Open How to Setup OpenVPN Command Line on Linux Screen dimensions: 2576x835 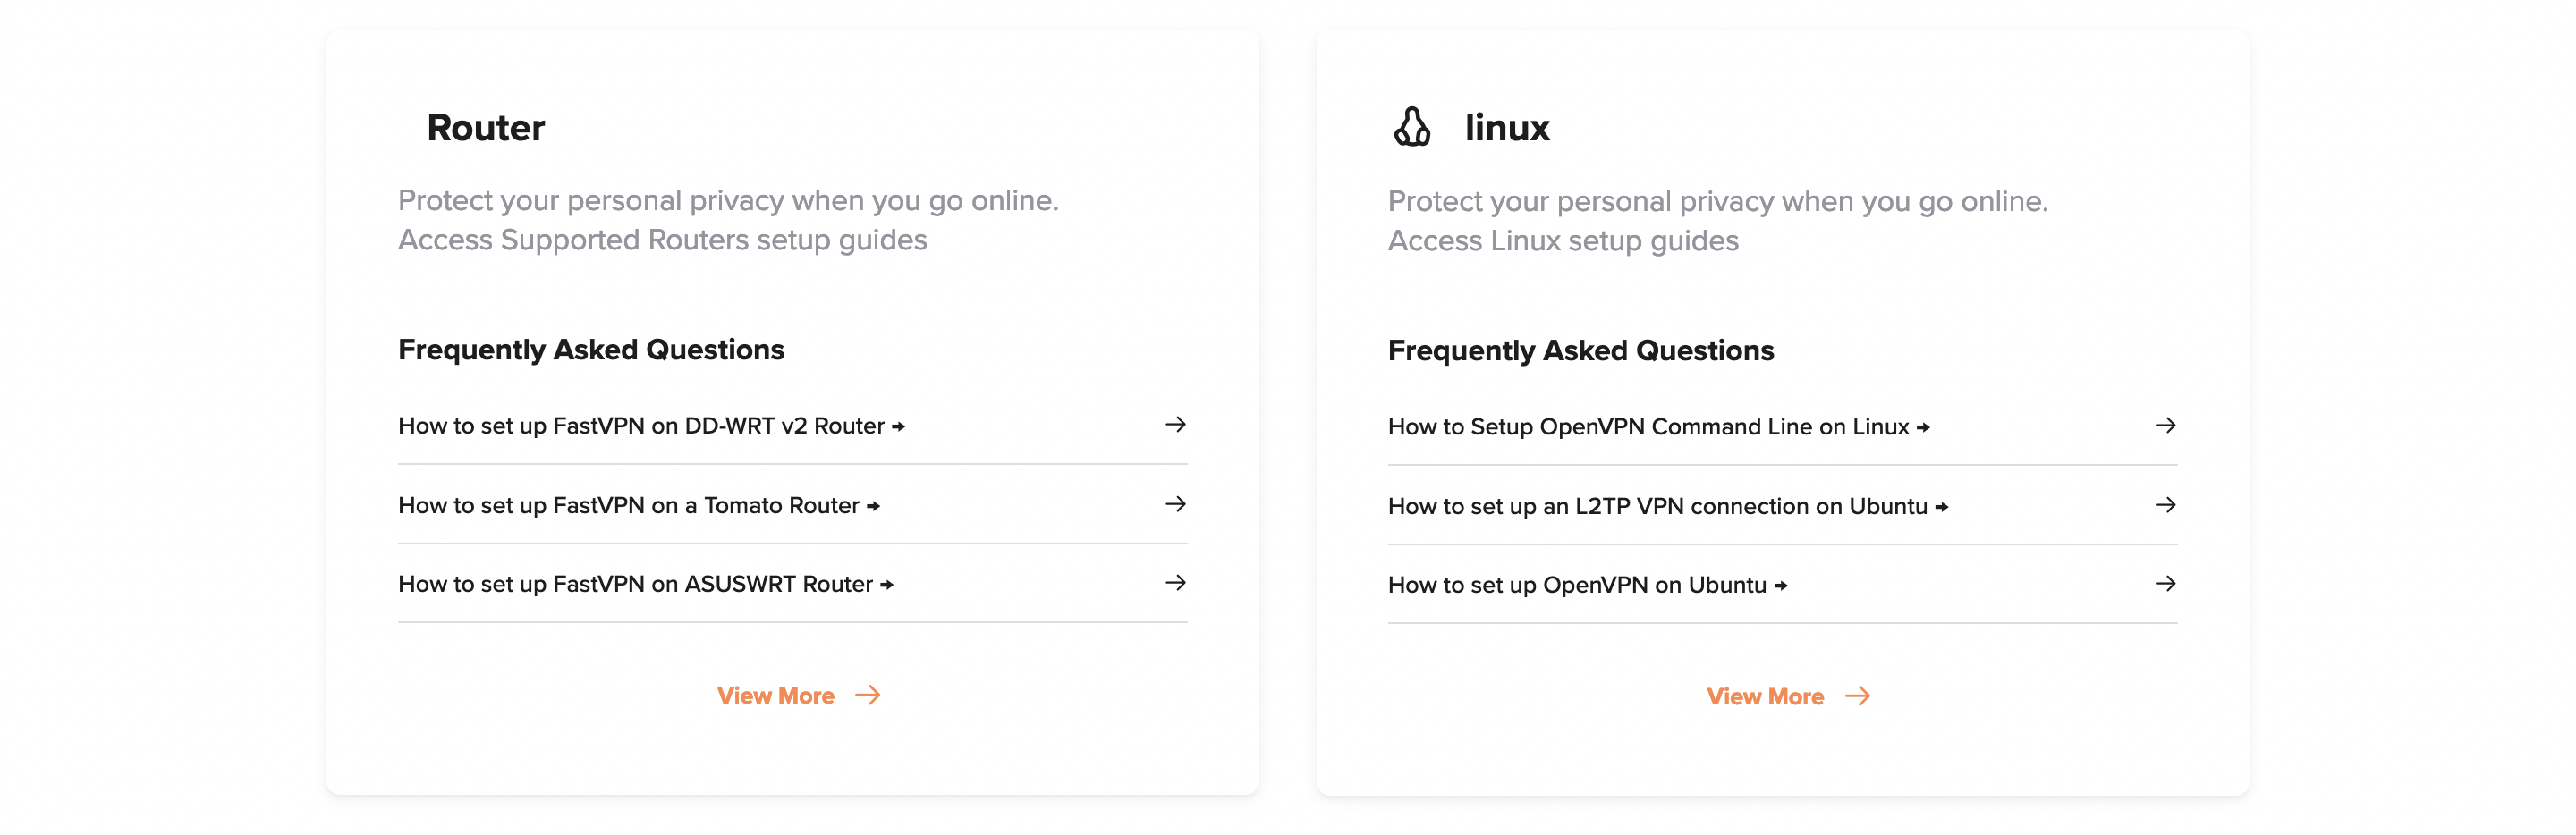1658,427
